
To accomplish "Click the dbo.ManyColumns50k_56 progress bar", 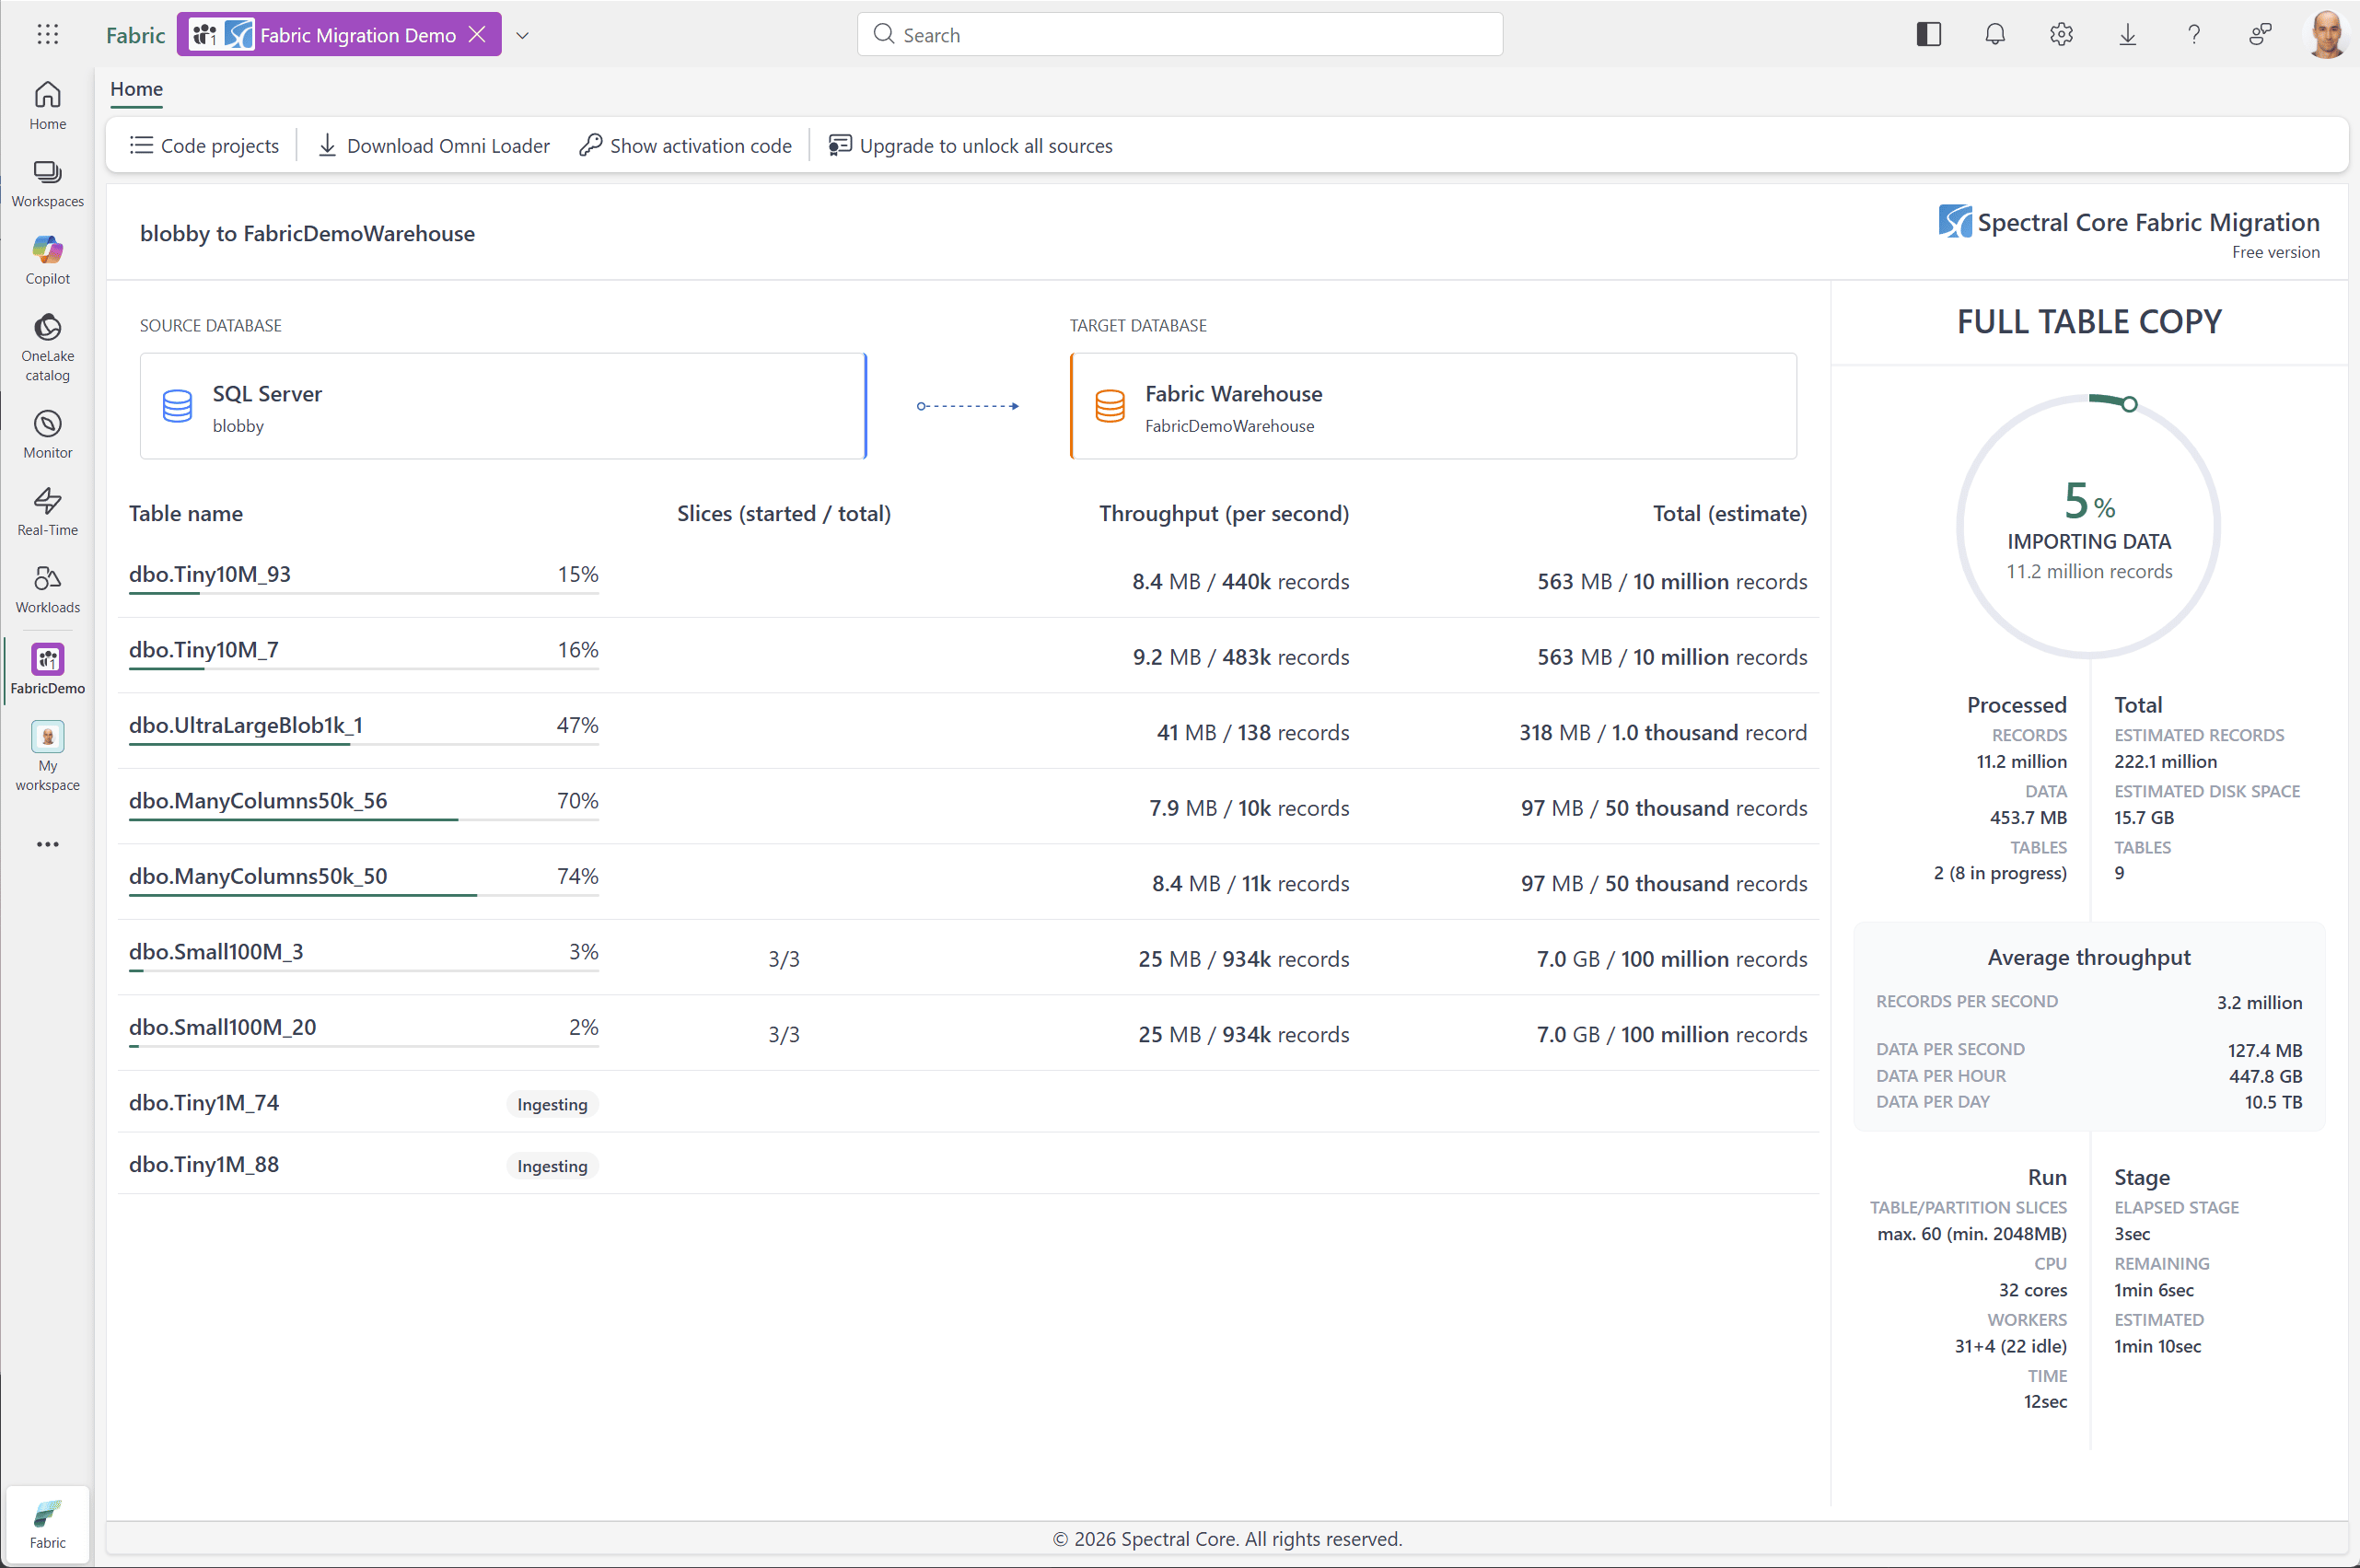I will point(363,820).
